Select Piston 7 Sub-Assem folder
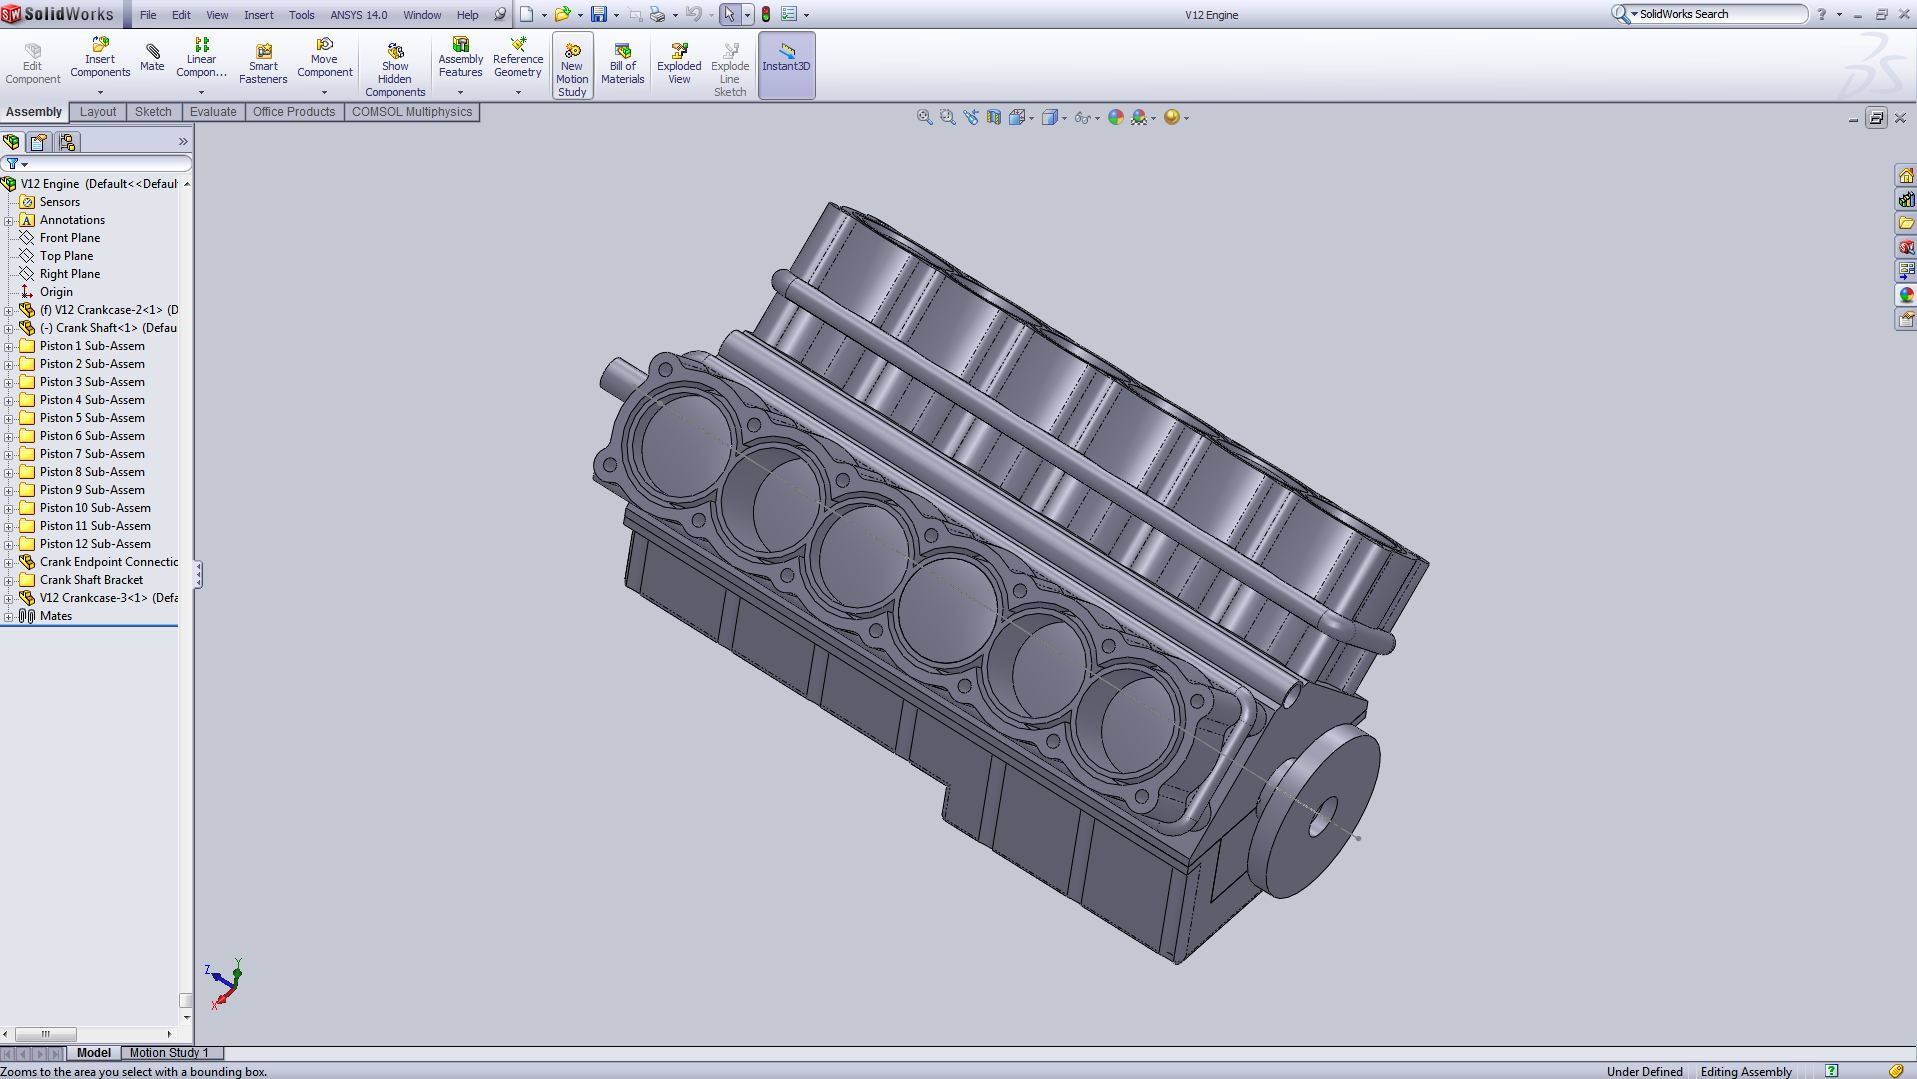 (82, 454)
